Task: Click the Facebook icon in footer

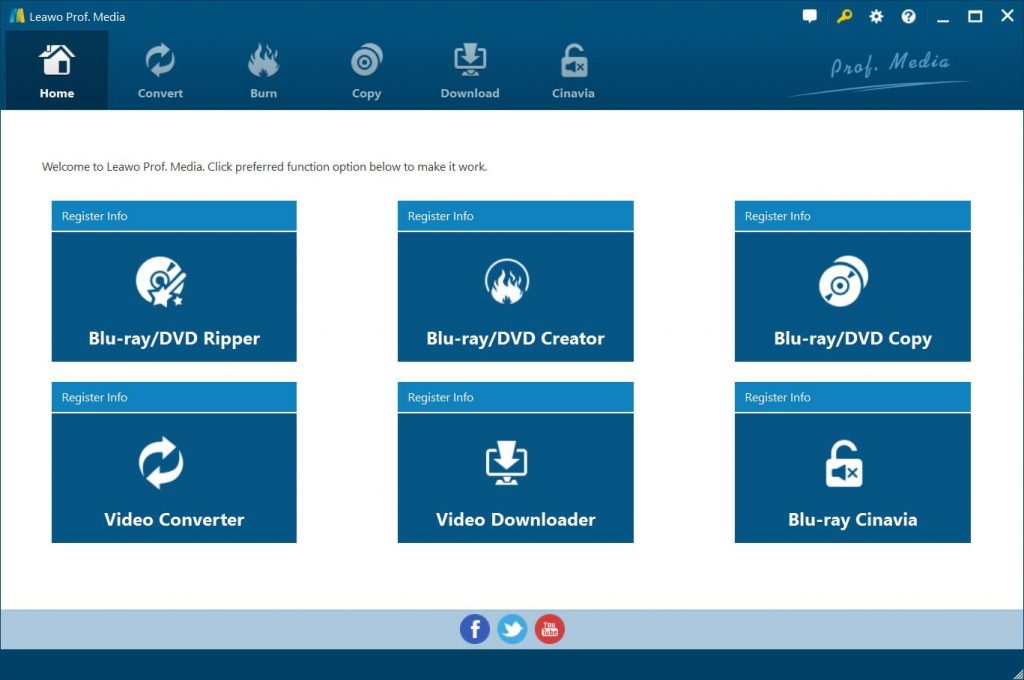Action: [x=475, y=629]
